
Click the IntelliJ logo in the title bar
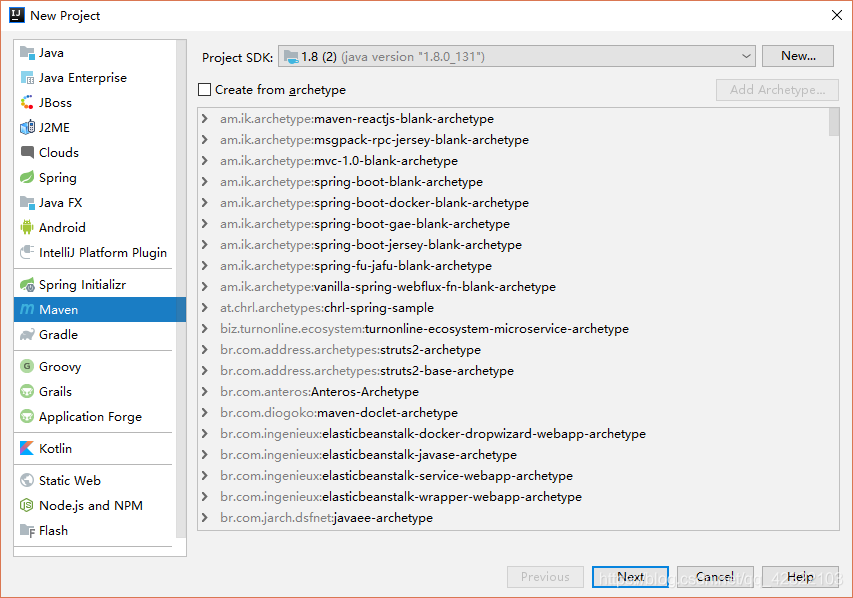click(17, 15)
